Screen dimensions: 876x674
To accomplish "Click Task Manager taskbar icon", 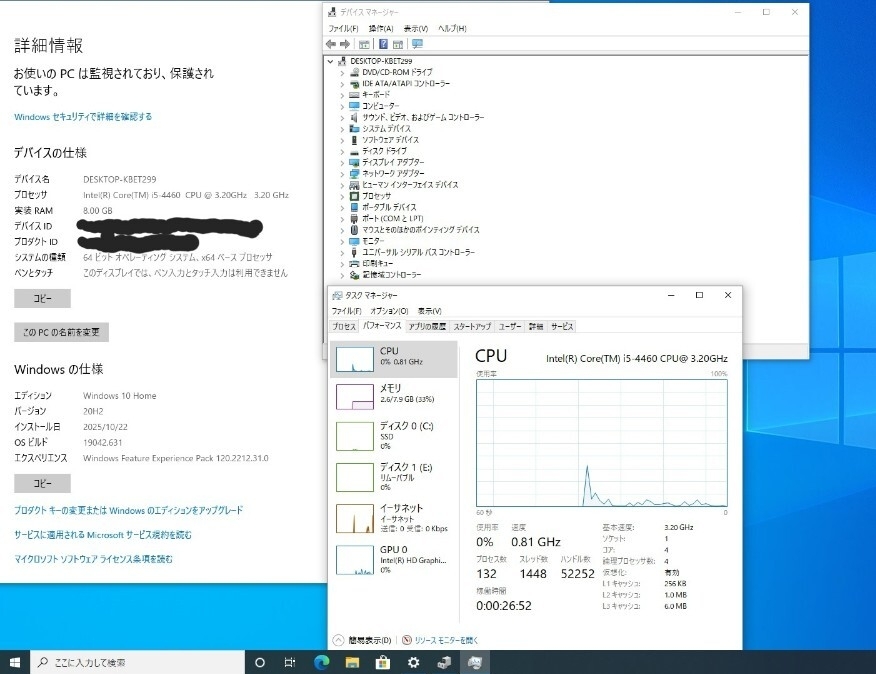I will (475, 662).
